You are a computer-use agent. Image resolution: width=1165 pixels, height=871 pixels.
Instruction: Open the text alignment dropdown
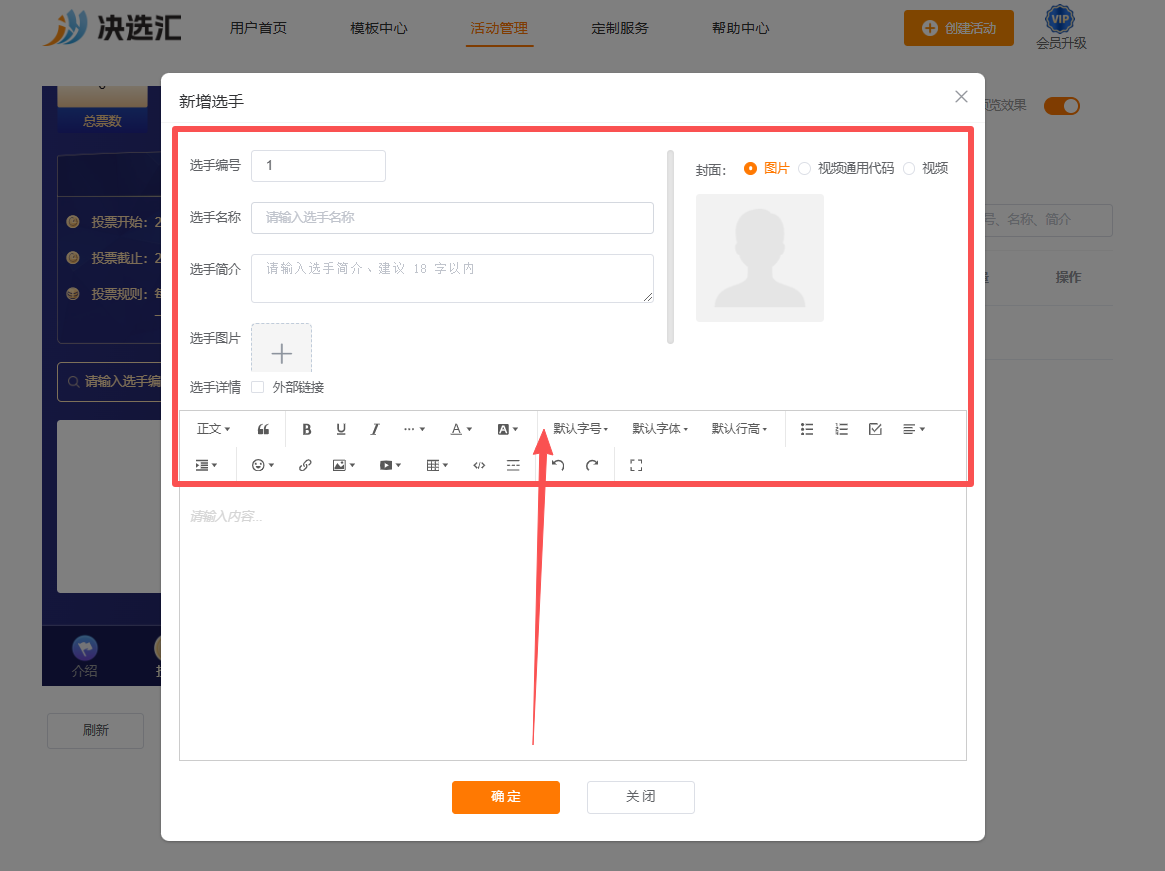point(914,429)
